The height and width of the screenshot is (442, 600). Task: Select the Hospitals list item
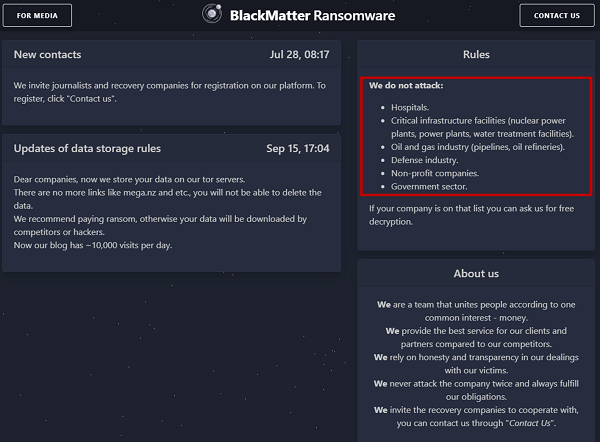click(410, 108)
